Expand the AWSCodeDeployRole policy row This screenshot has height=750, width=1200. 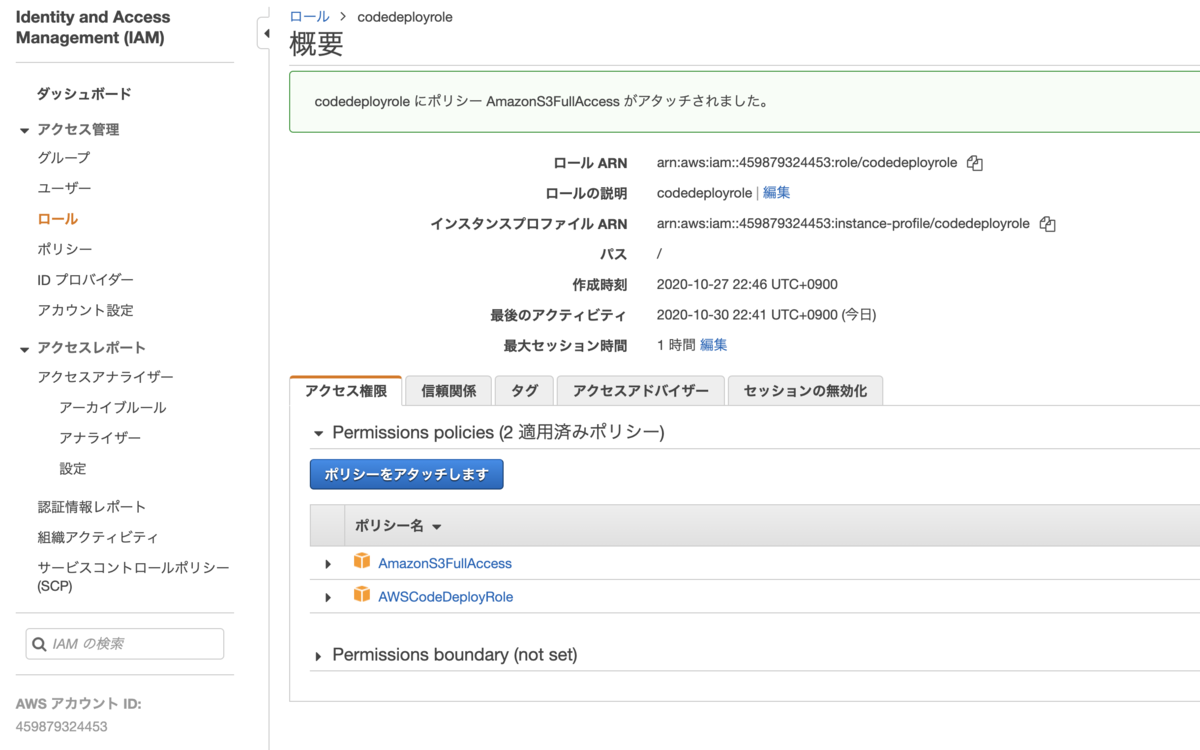coord(327,597)
